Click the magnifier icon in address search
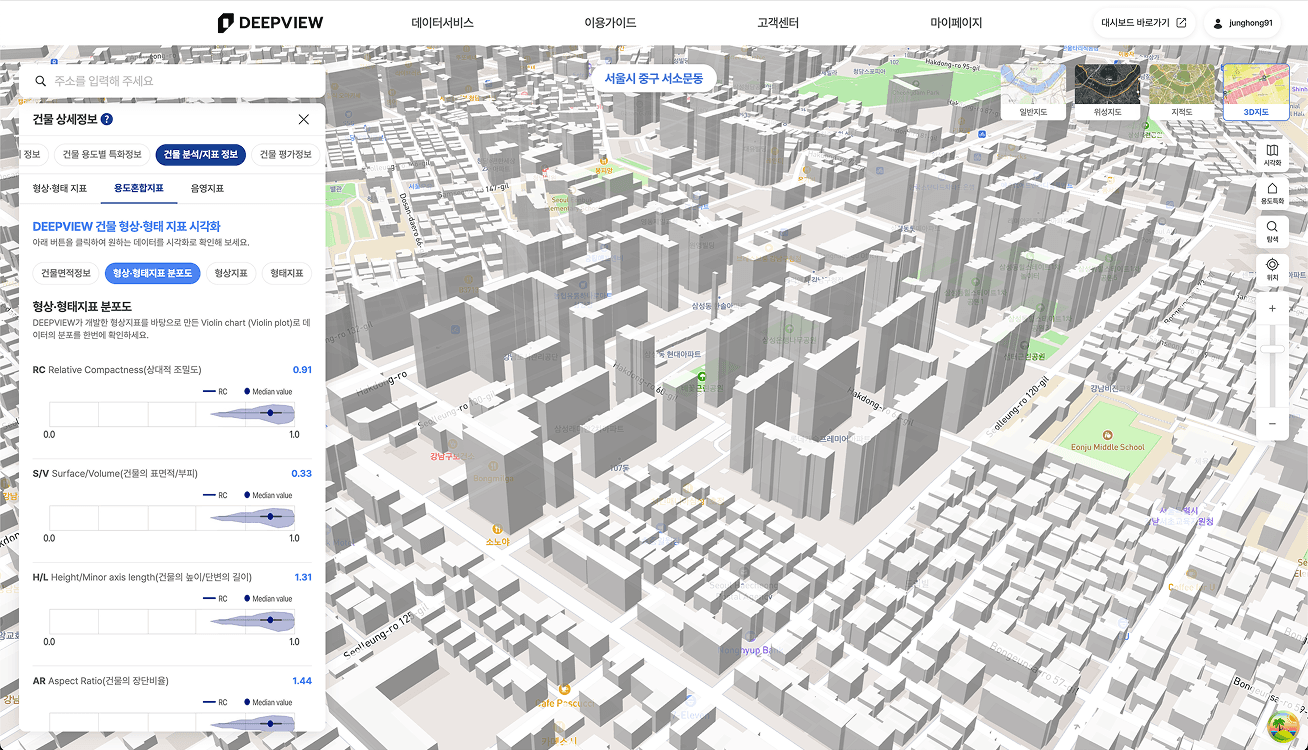1308x750 pixels. point(41,81)
